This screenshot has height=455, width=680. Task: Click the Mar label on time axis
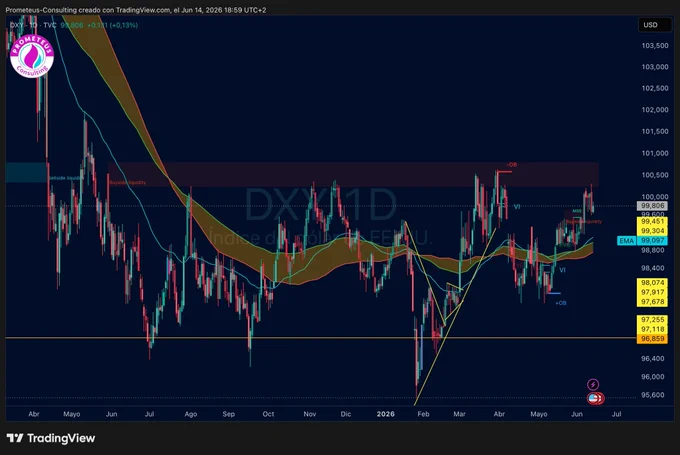click(459, 414)
